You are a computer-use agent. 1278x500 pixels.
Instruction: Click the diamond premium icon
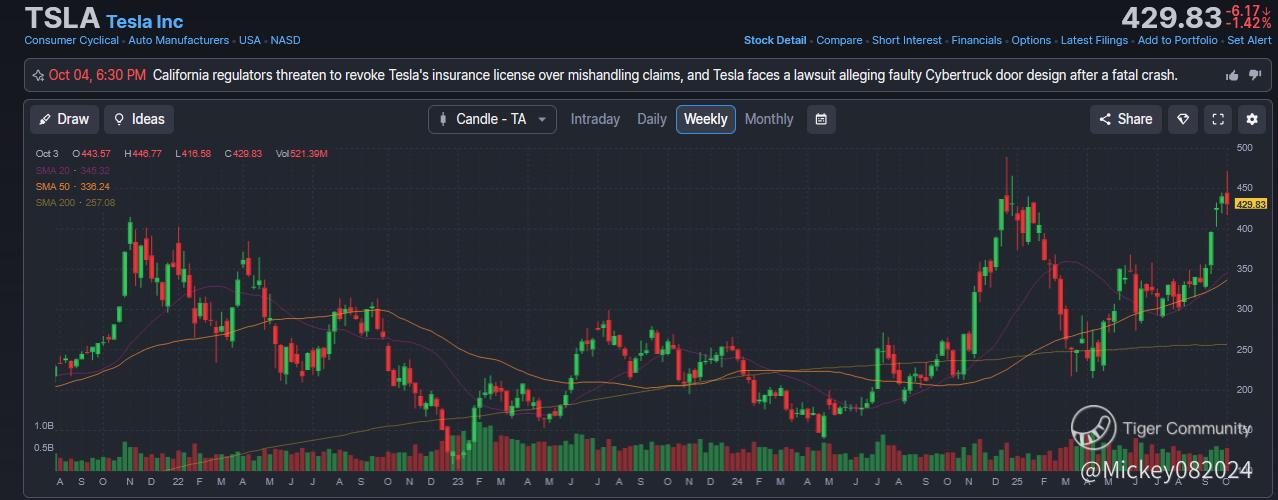(x=1184, y=119)
